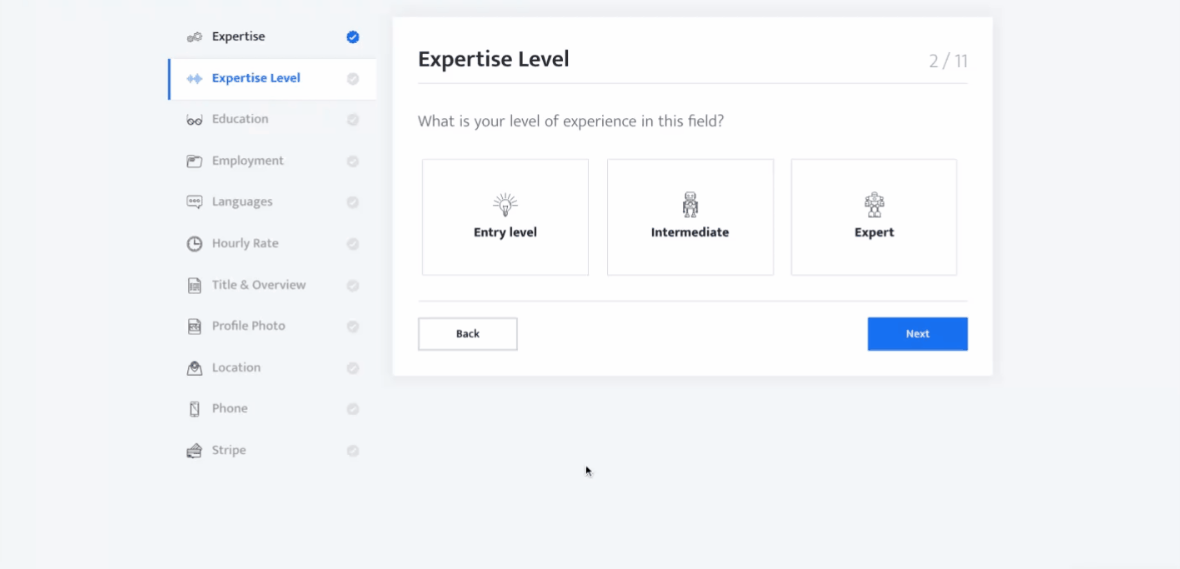Click the Stripe payment icon

pos(194,451)
